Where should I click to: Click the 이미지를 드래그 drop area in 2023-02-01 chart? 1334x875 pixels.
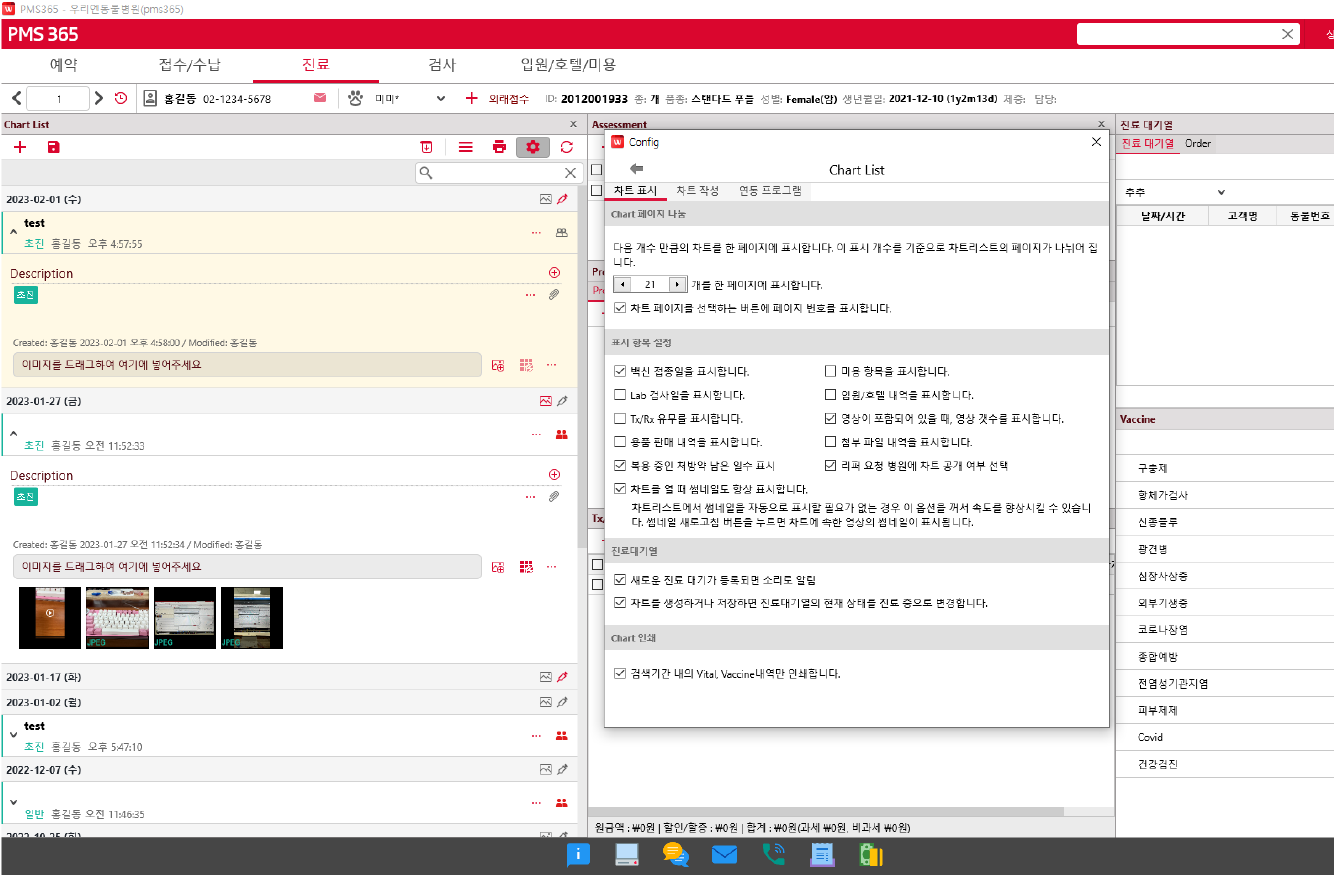tap(247, 365)
